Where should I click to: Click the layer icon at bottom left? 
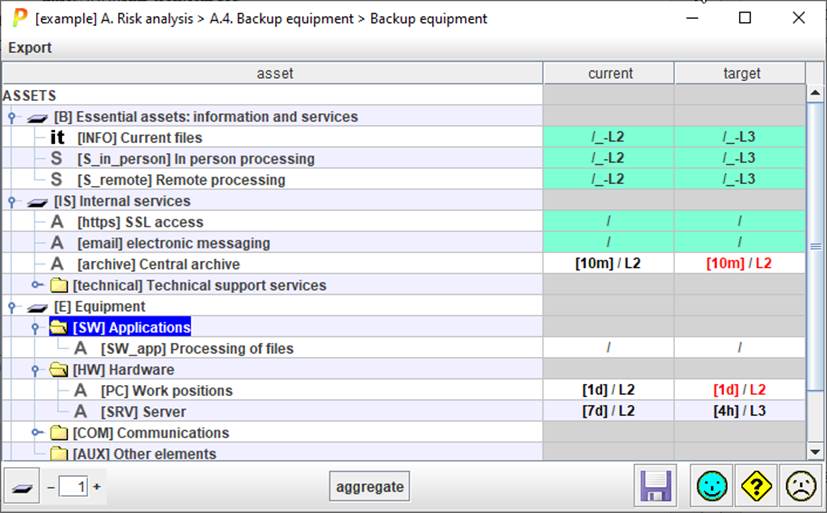pyautogui.click(x=22, y=487)
